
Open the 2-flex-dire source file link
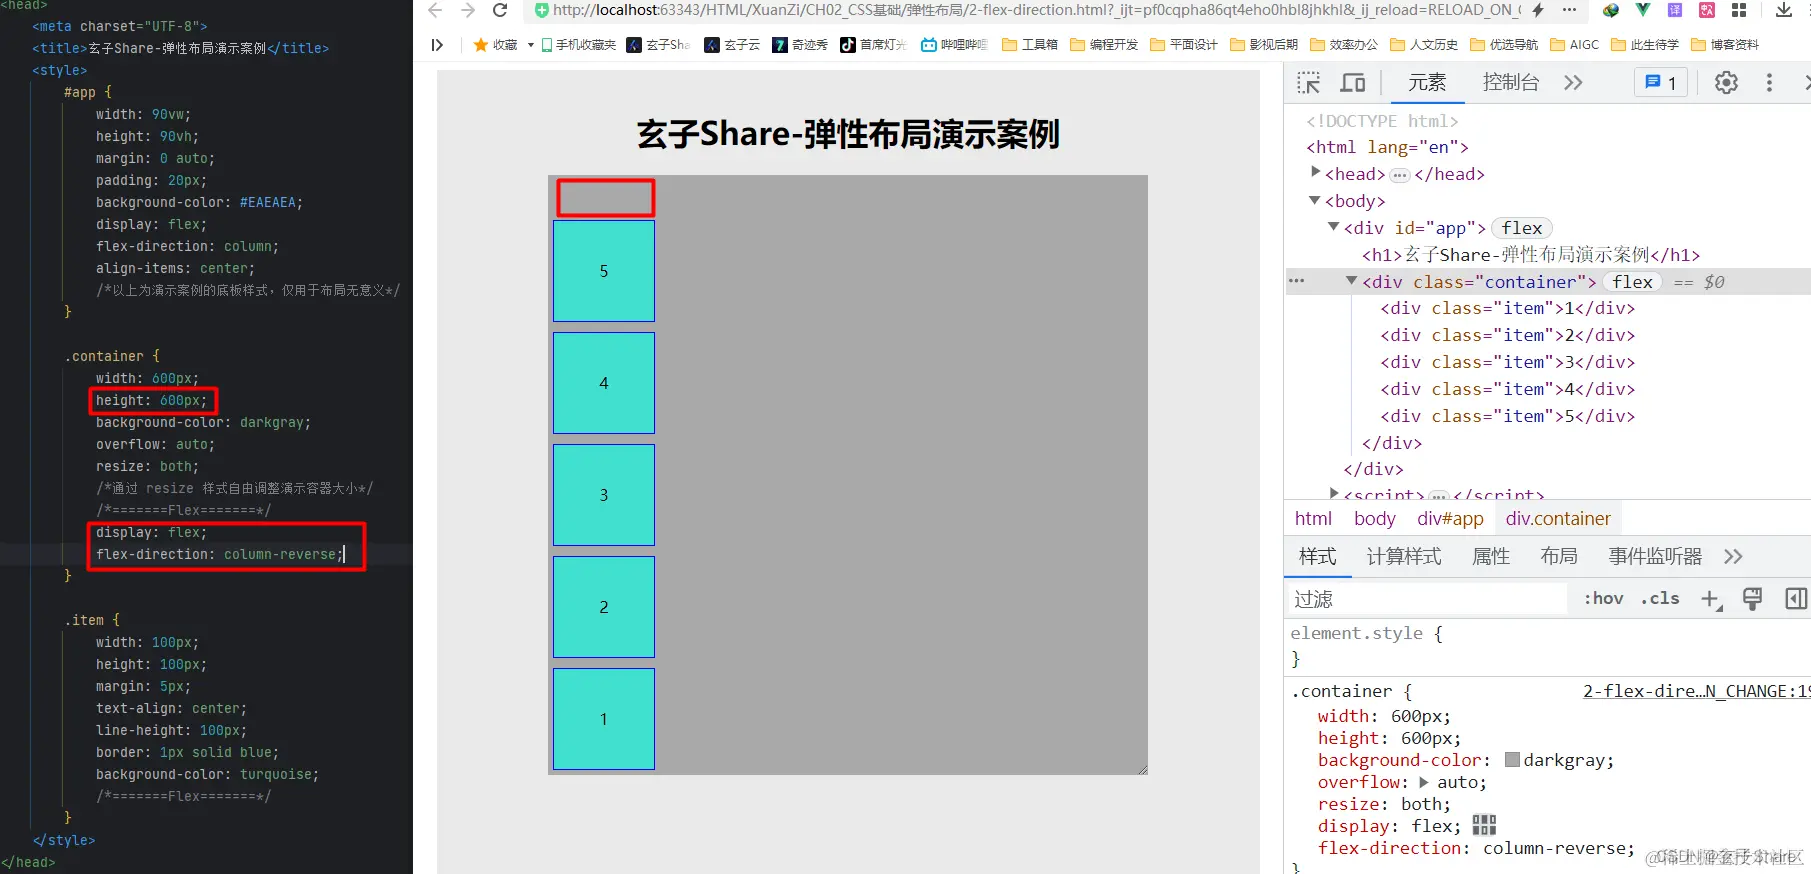[1696, 691]
